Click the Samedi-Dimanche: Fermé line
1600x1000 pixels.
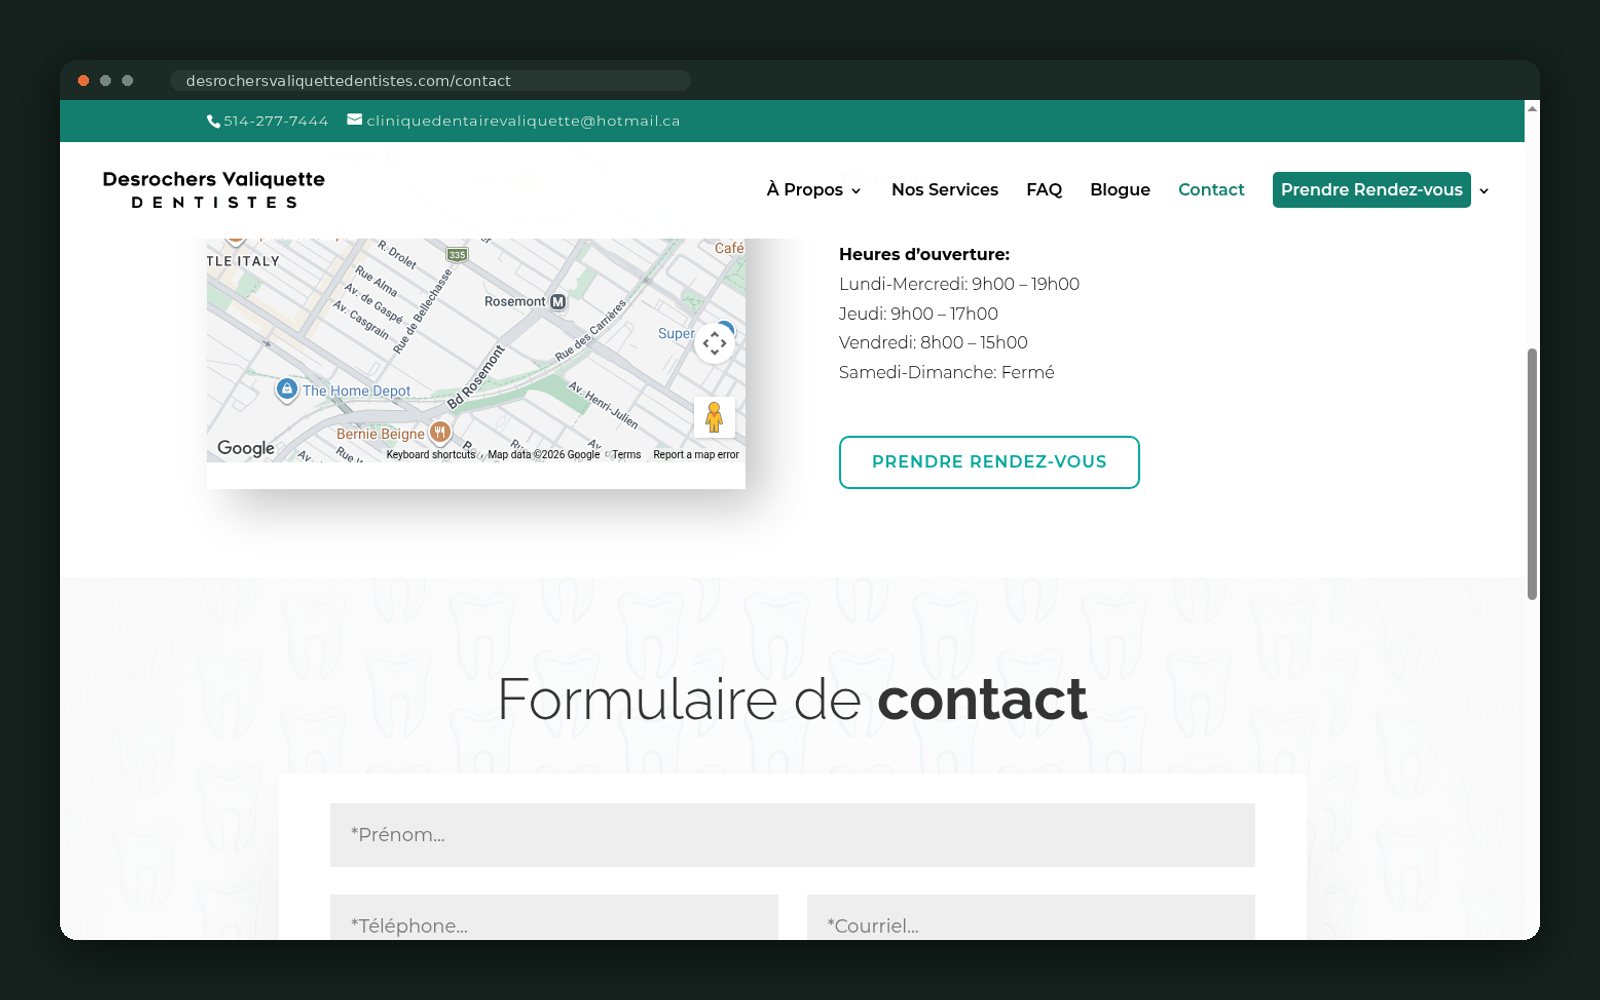[x=946, y=373]
